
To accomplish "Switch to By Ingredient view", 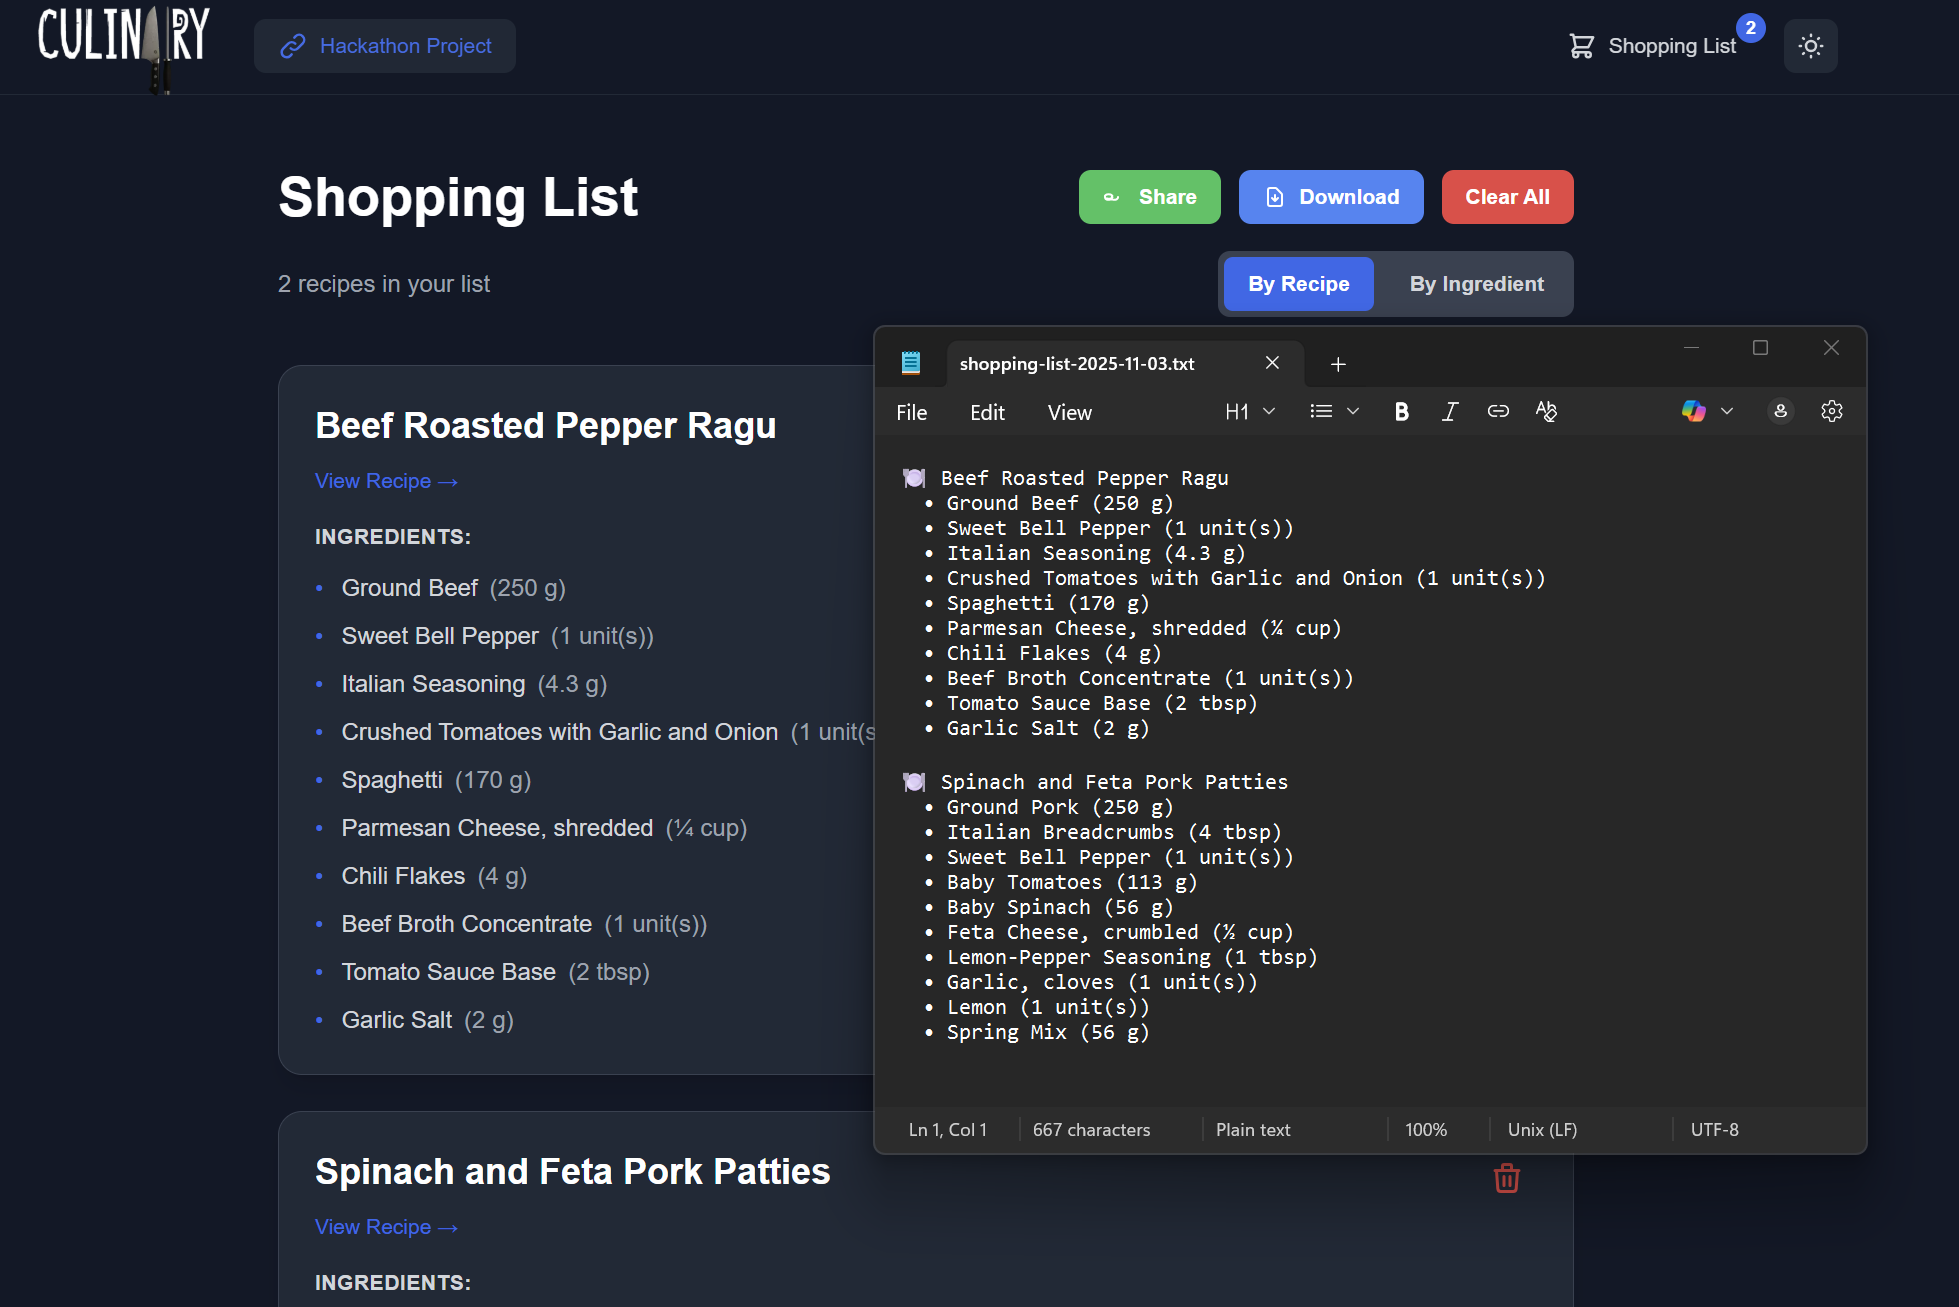I will tap(1476, 284).
